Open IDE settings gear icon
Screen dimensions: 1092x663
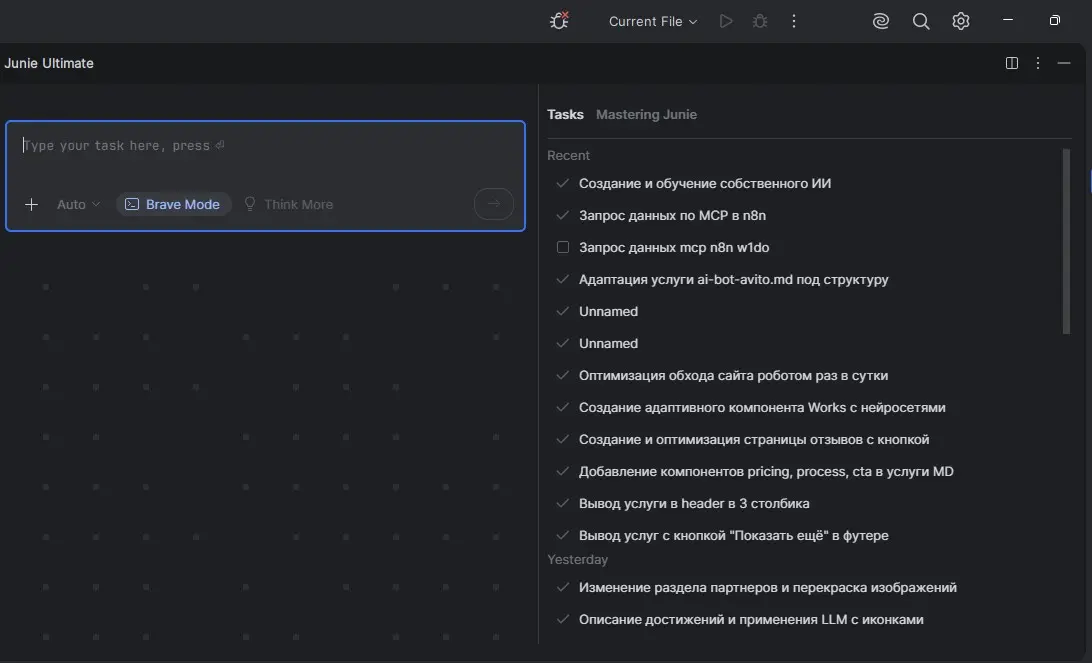(960, 21)
